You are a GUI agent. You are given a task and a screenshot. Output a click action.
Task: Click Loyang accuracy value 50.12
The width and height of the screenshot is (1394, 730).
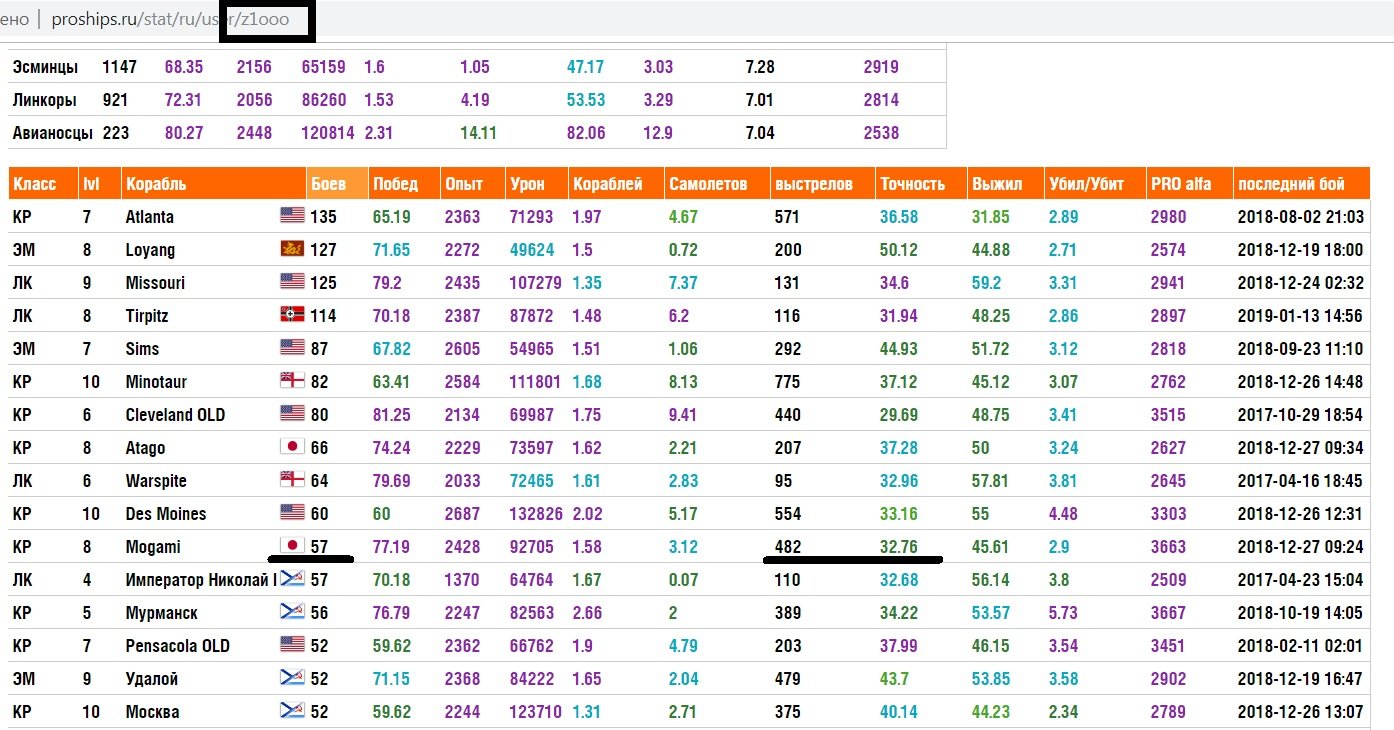click(x=899, y=250)
